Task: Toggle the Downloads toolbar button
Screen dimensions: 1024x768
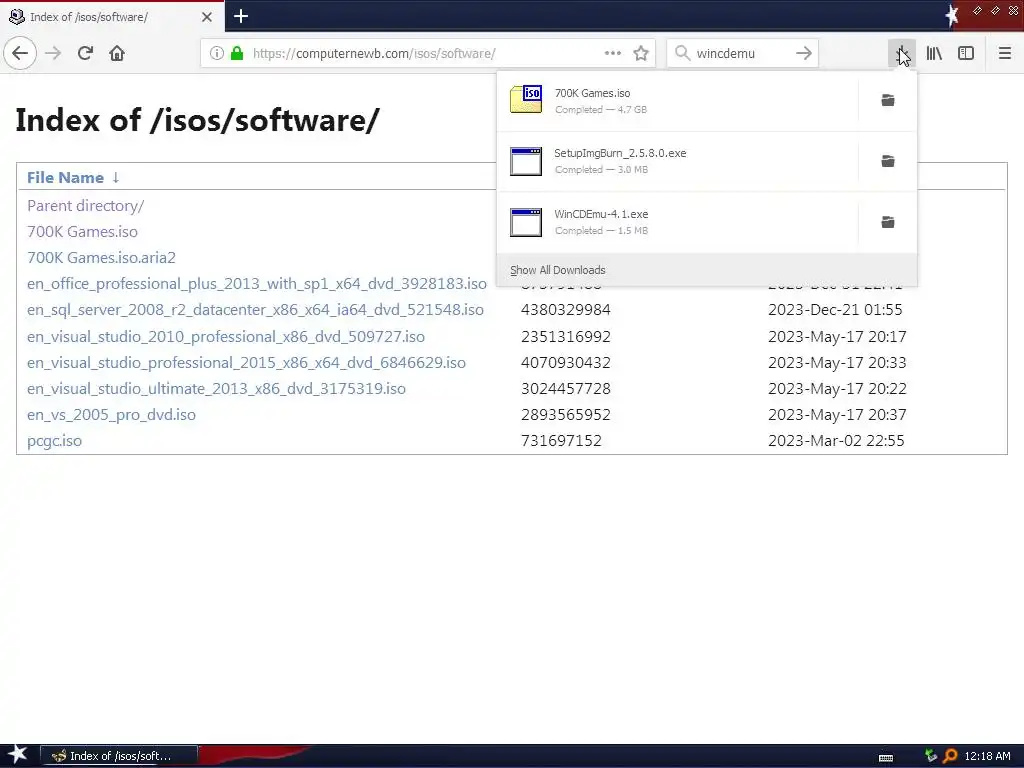Action: (x=902, y=53)
